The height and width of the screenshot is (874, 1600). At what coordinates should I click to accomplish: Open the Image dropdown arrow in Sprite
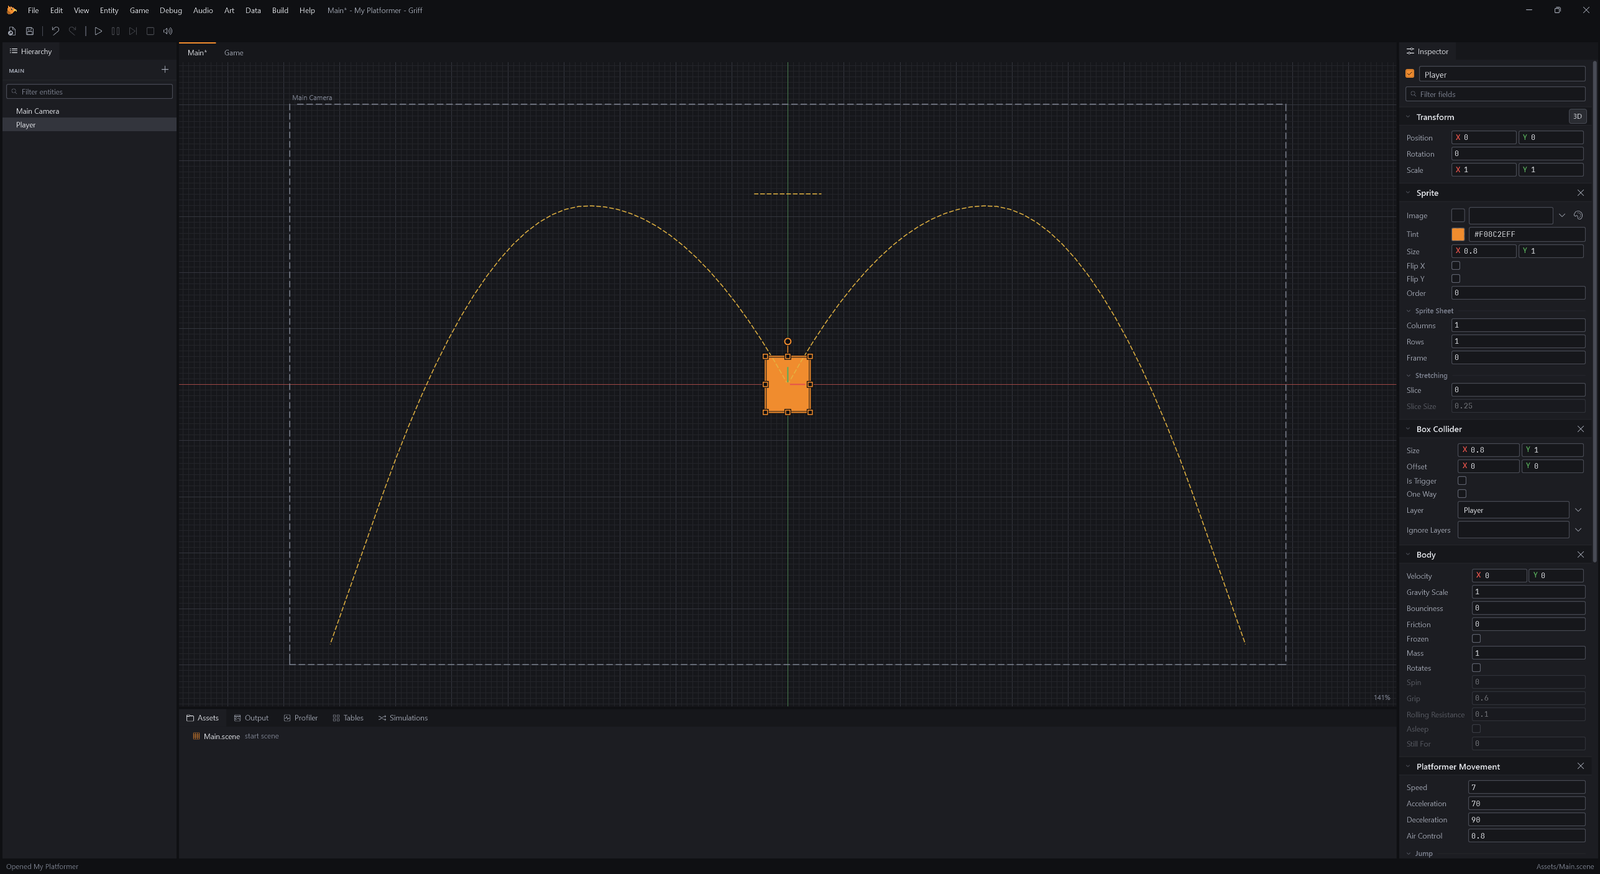click(x=1562, y=215)
